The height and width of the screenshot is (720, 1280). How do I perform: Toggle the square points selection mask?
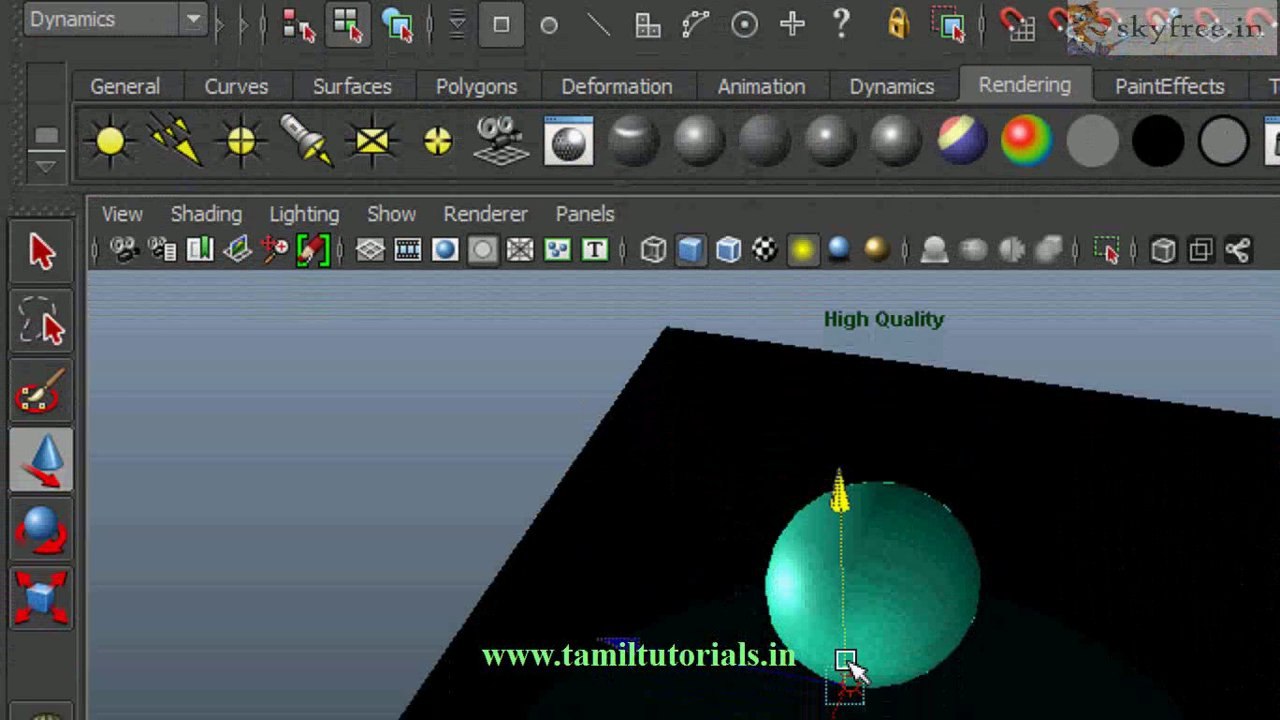501,25
